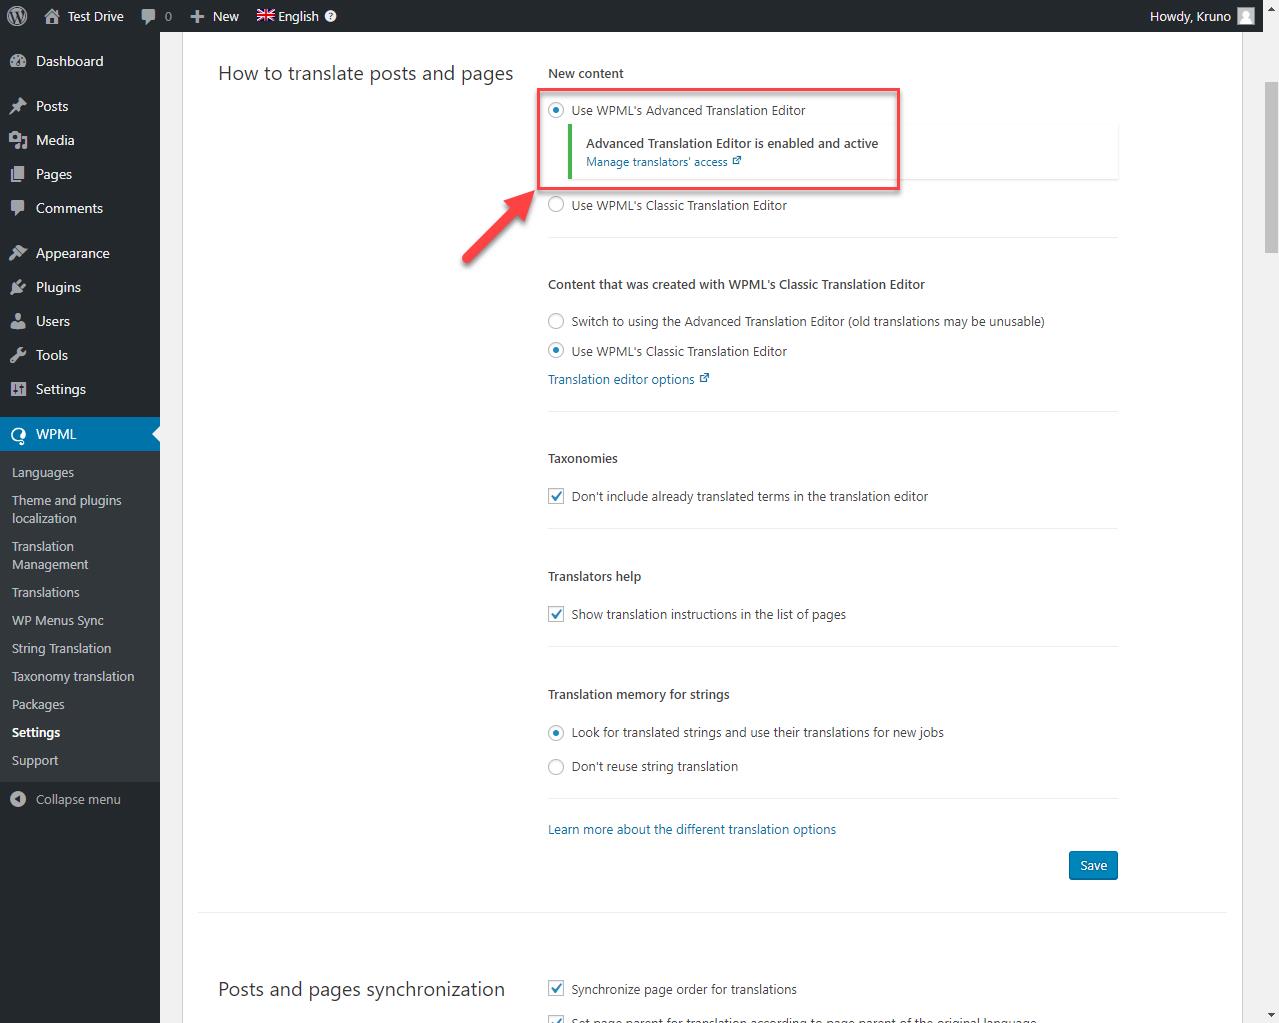Viewport: 1279px width, 1023px height.
Task: Uncheck show translation instructions checkbox
Action: click(x=556, y=614)
